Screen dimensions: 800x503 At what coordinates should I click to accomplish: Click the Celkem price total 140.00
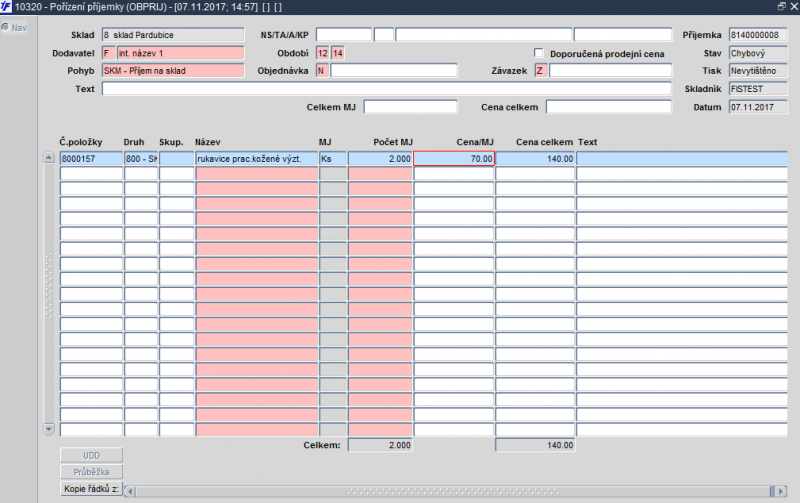[535, 445]
